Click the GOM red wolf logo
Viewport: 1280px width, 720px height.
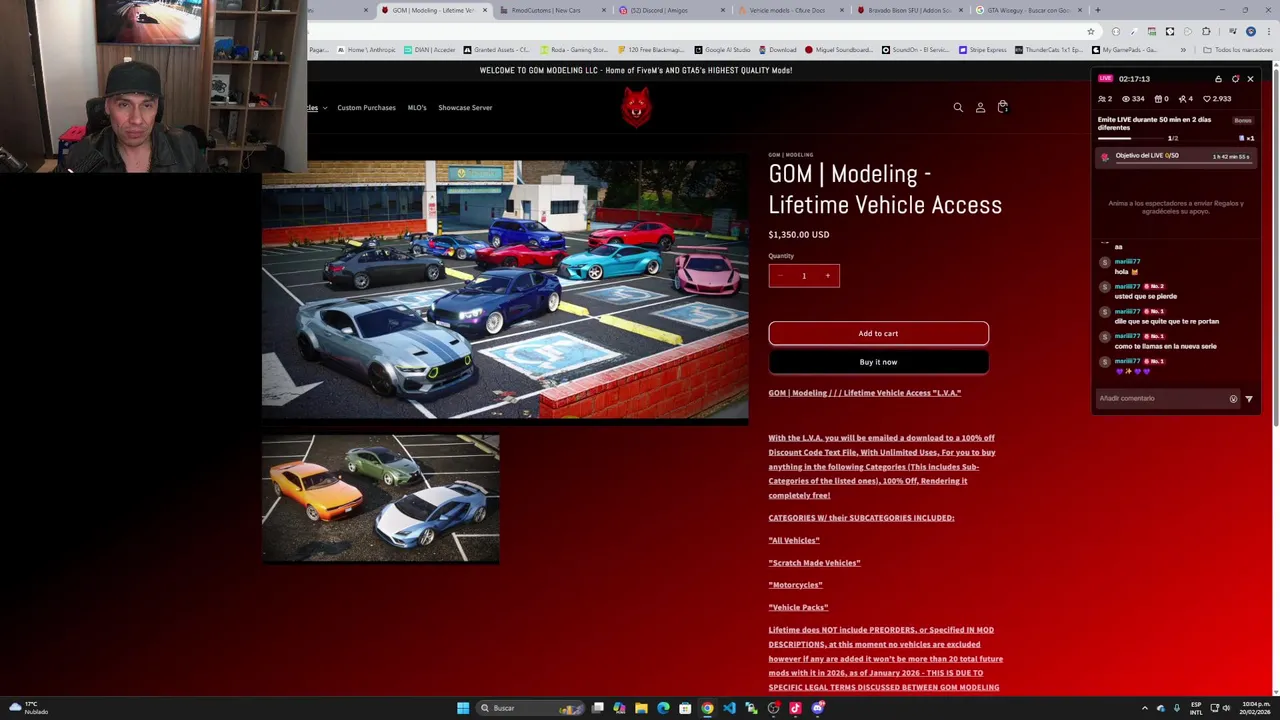(x=636, y=107)
